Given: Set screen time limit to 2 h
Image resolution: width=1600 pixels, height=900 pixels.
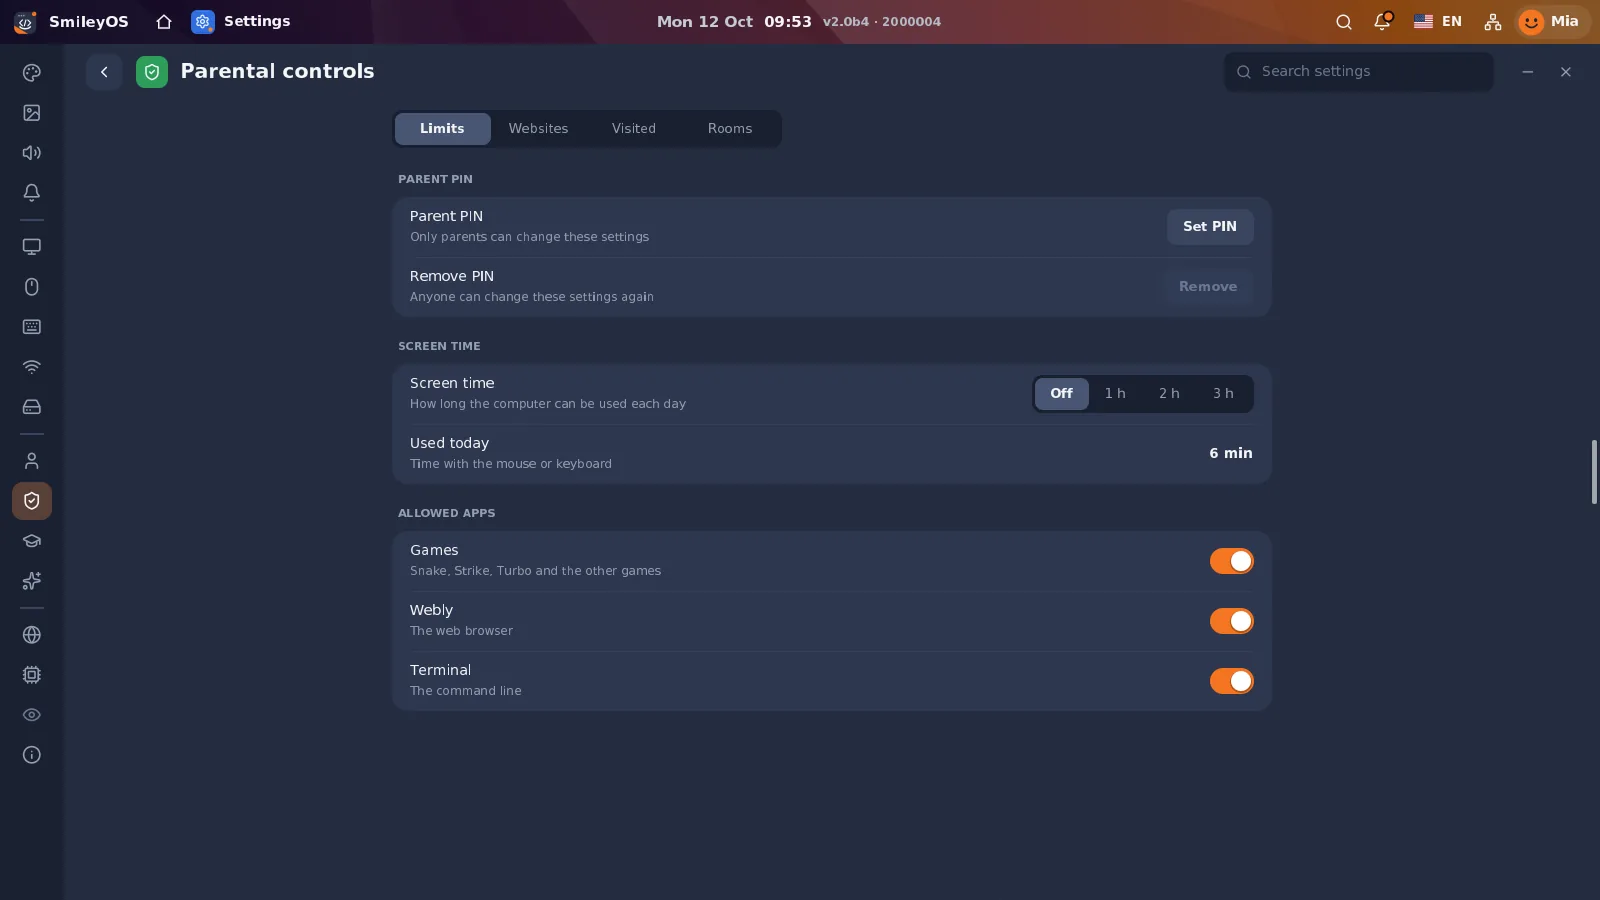Looking at the screenshot, I should pyautogui.click(x=1169, y=394).
